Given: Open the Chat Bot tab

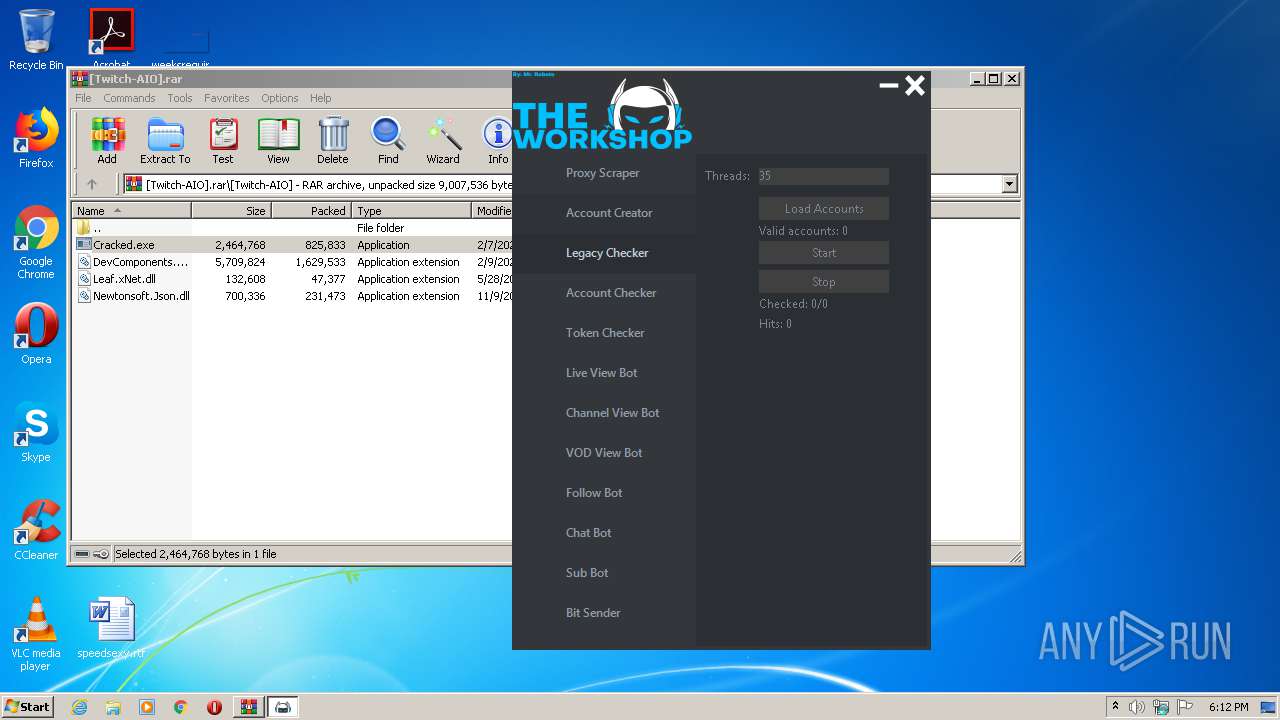Looking at the screenshot, I should click(x=604, y=533).
